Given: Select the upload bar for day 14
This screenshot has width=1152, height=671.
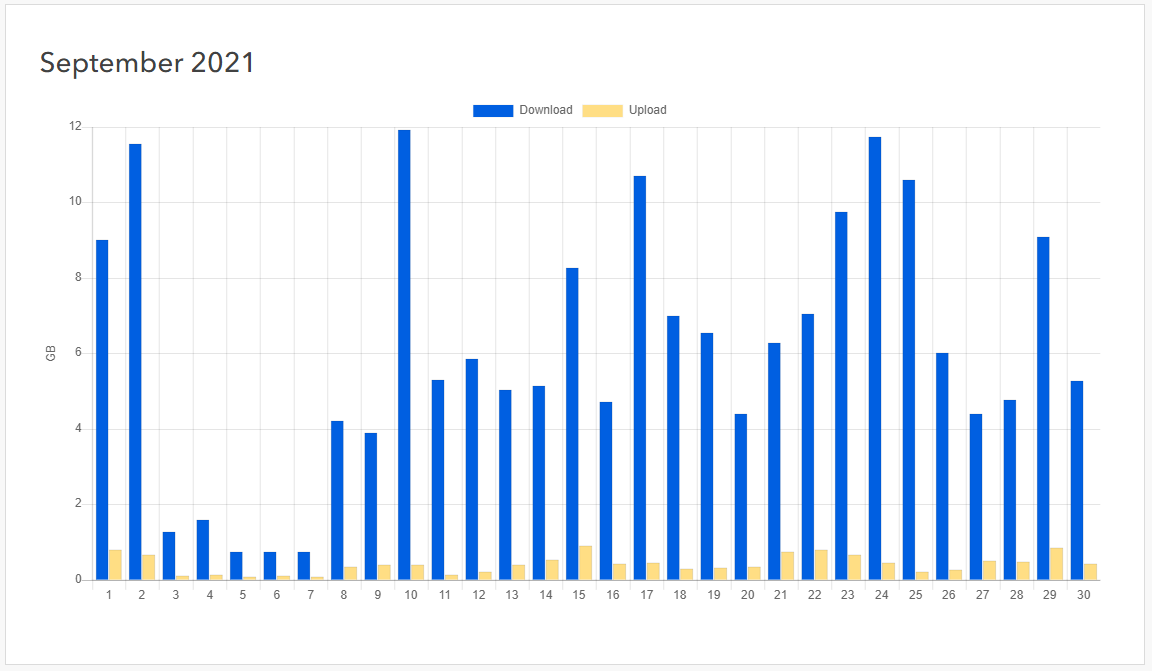Looking at the screenshot, I should point(552,570).
